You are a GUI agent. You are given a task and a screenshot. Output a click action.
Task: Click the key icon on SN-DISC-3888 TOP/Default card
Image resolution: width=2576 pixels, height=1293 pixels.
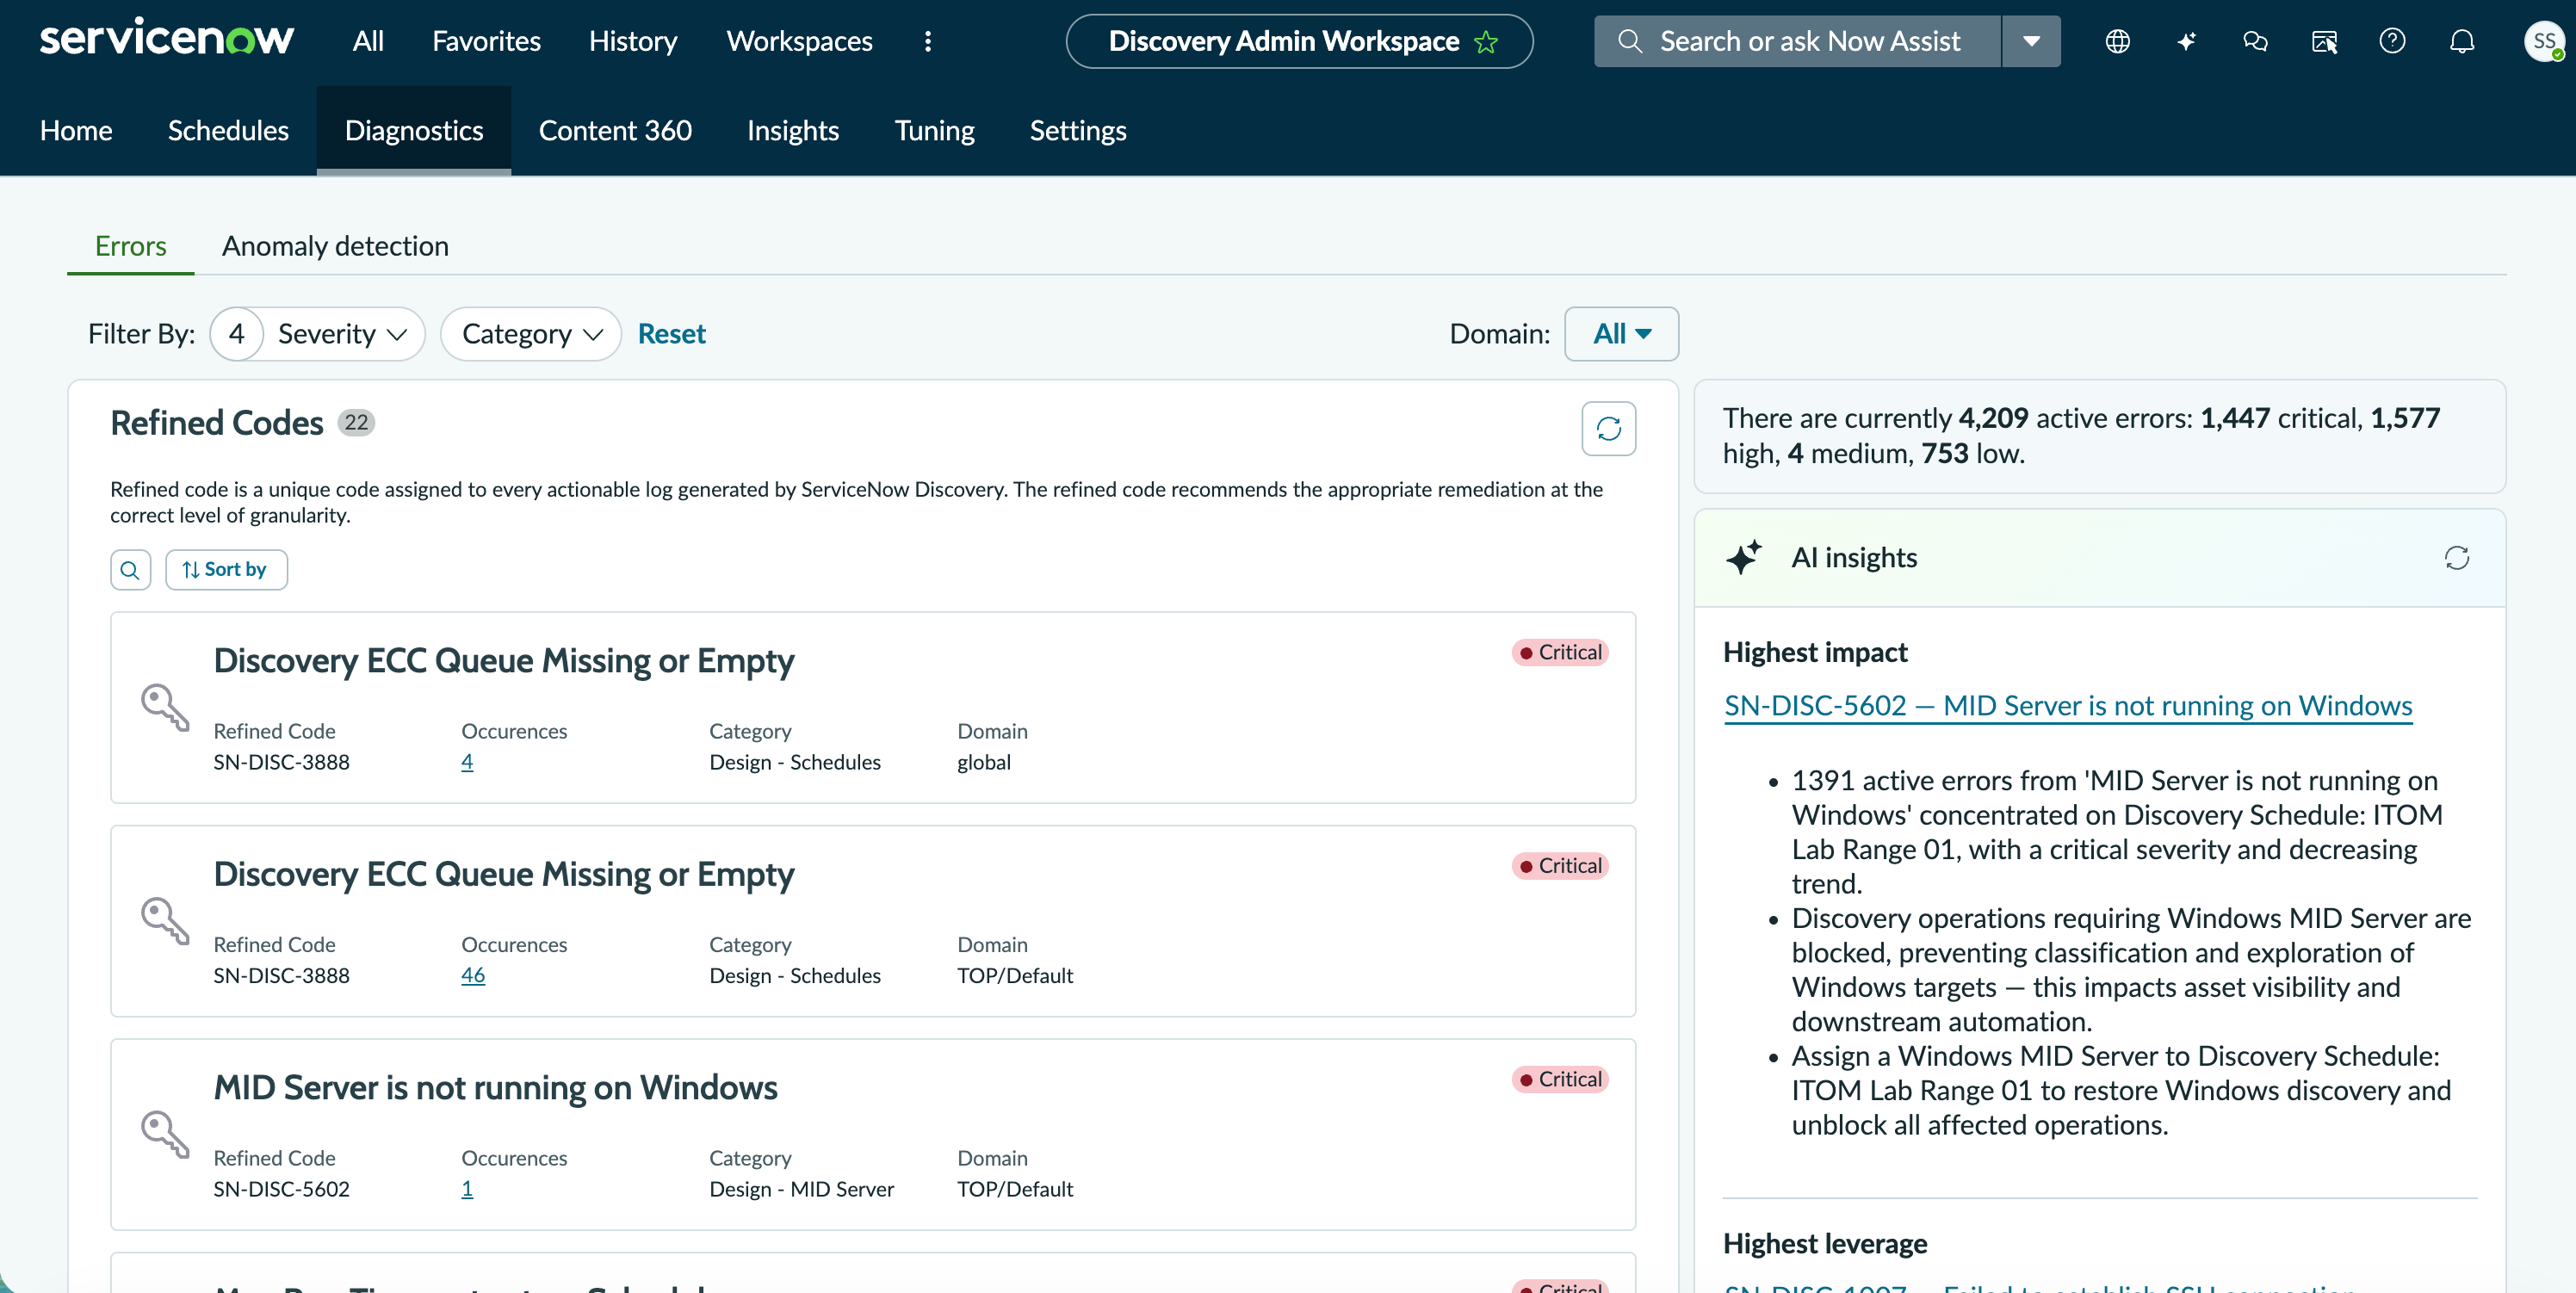(165, 920)
